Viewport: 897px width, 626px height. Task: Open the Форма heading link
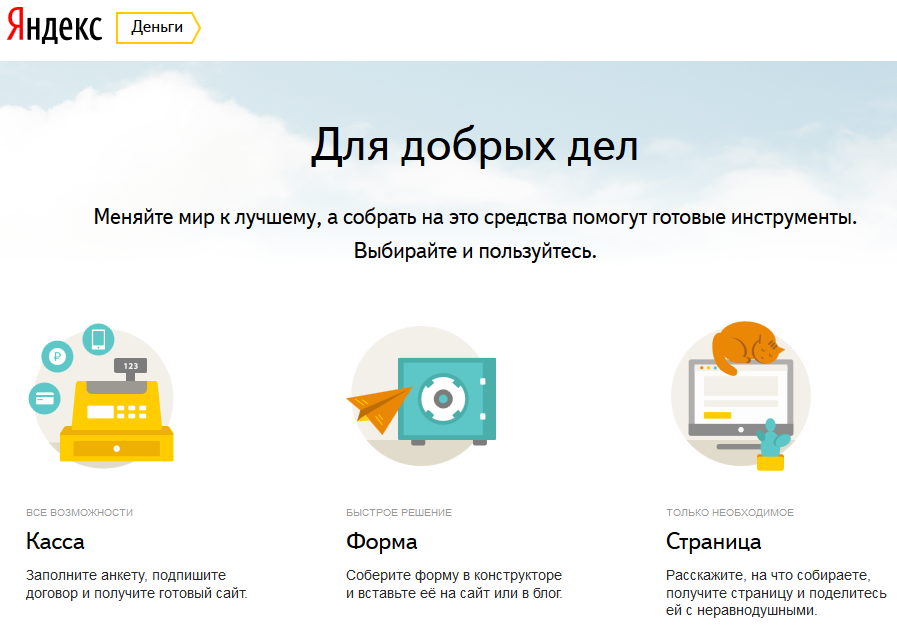381,542
